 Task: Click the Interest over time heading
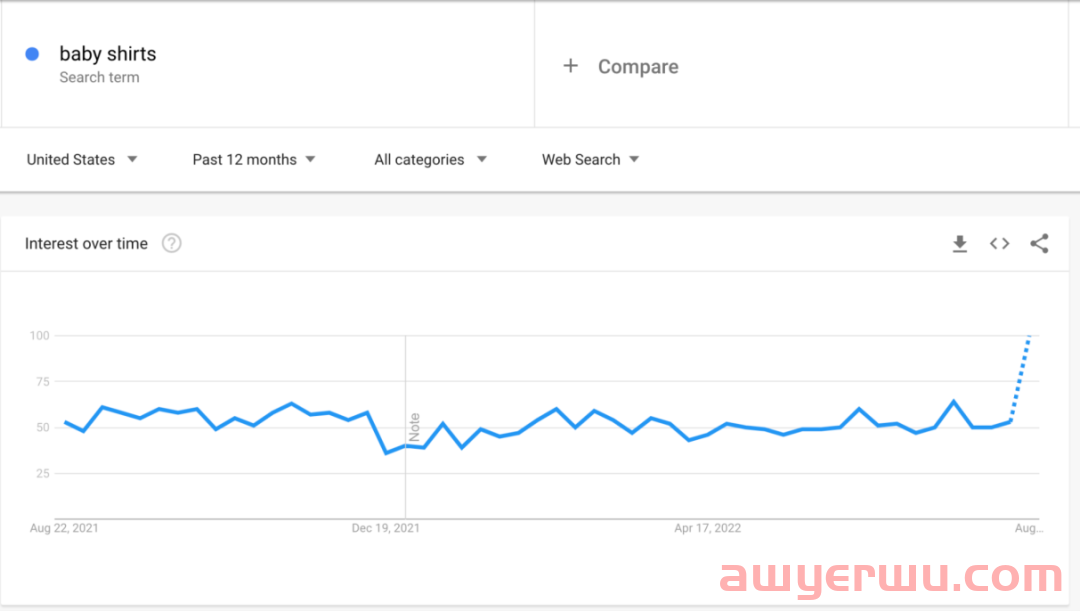86,244
